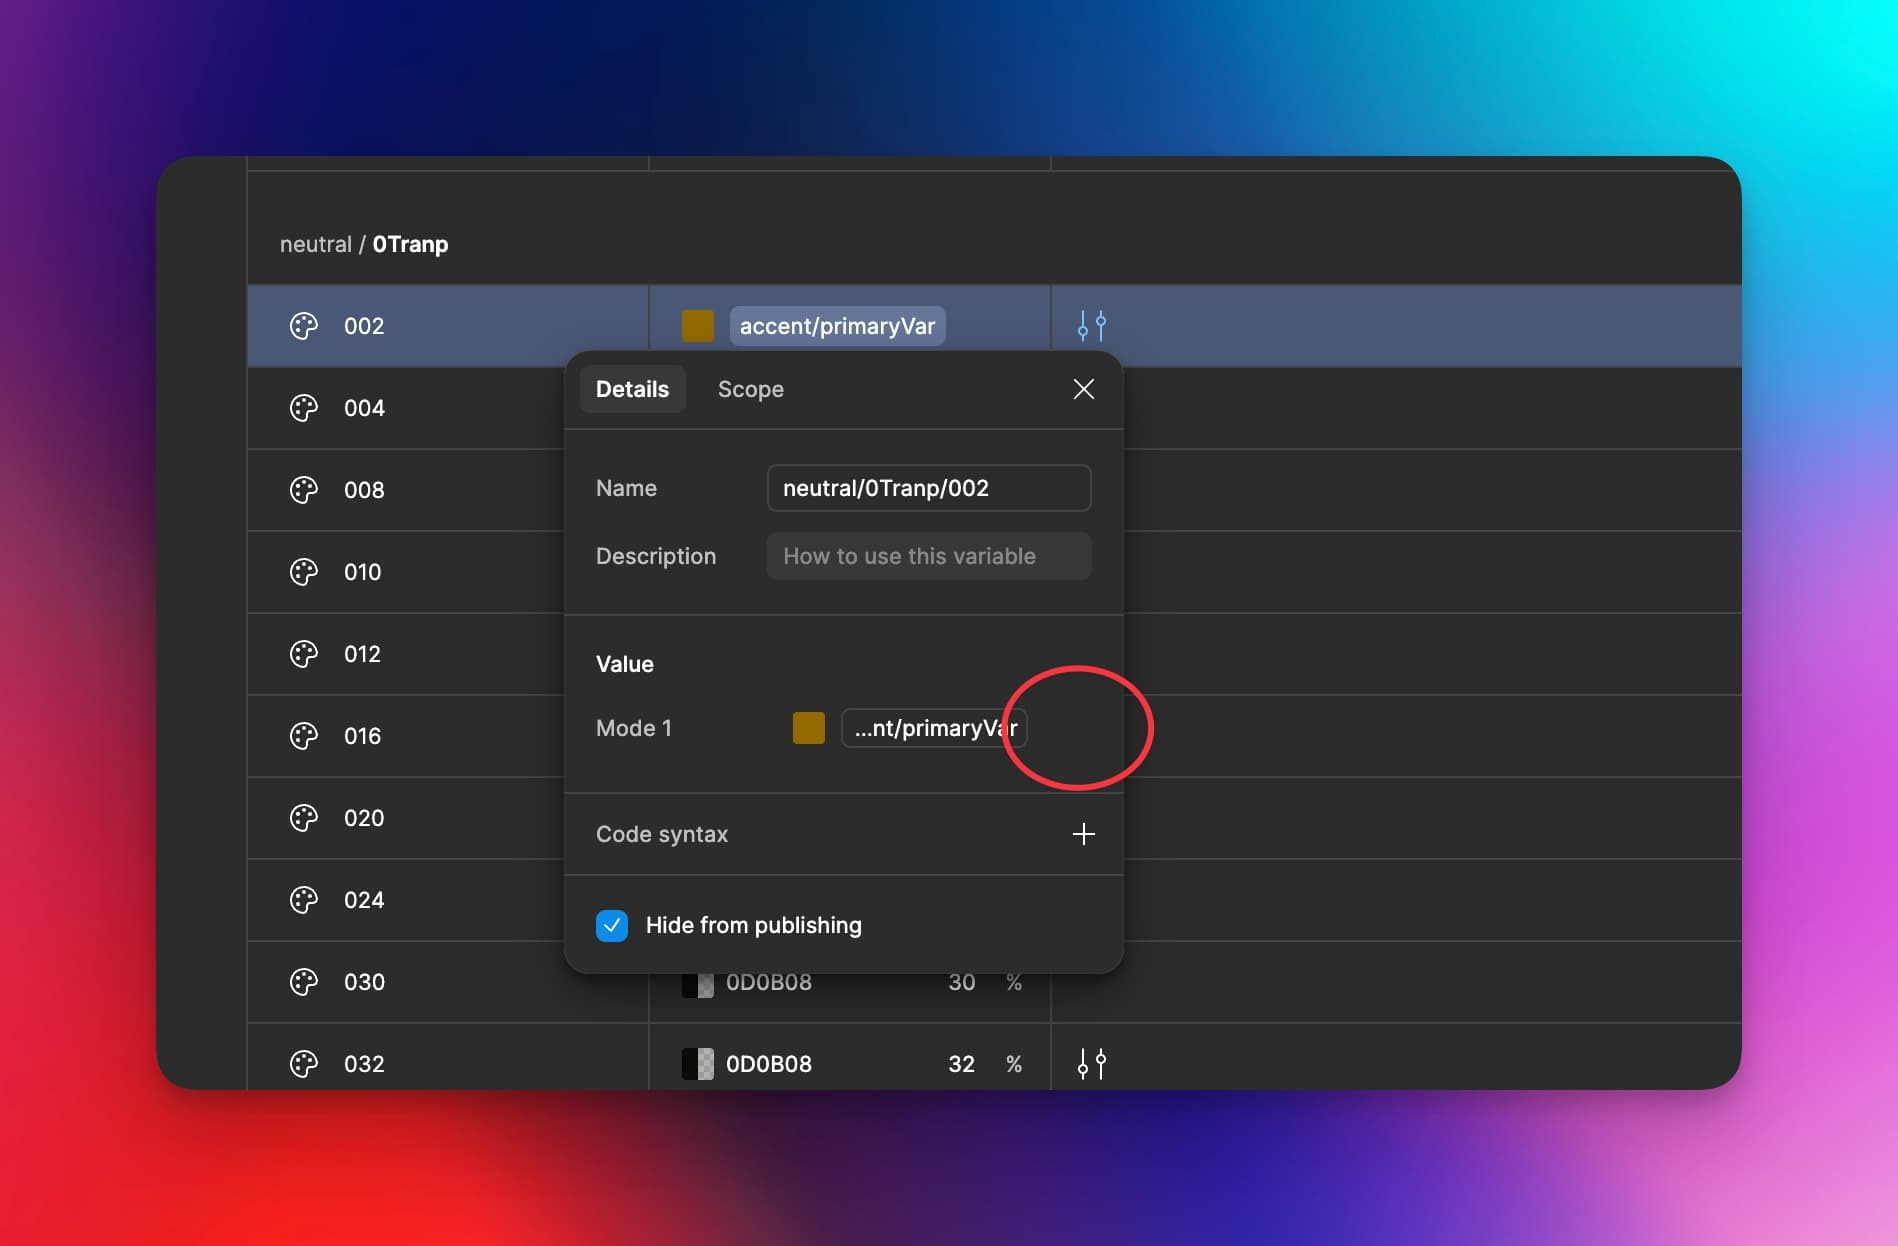Image resolution: width=1898 pixels, height=1246 pixels.
Task: Click the palette icon for variable 030
Action: click(x=304, y=982)
